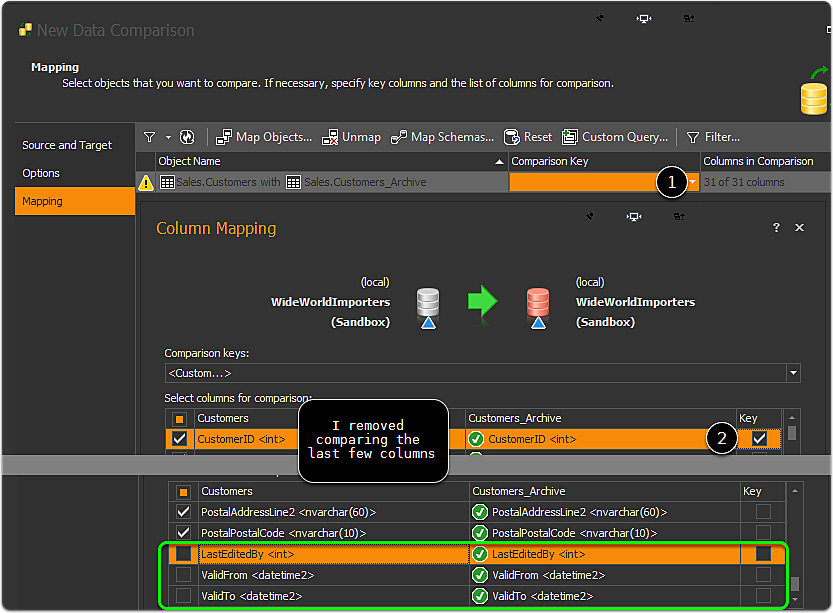833x613 pixels.
Task: Select Sales.Customers_Archive table icon
Action: tap(293, 182)
